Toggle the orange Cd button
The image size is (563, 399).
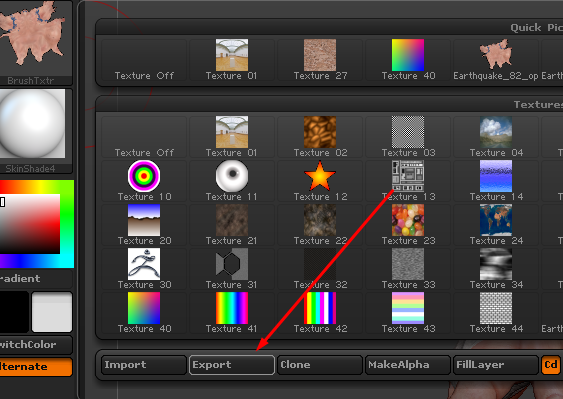(x=551, y=365)
